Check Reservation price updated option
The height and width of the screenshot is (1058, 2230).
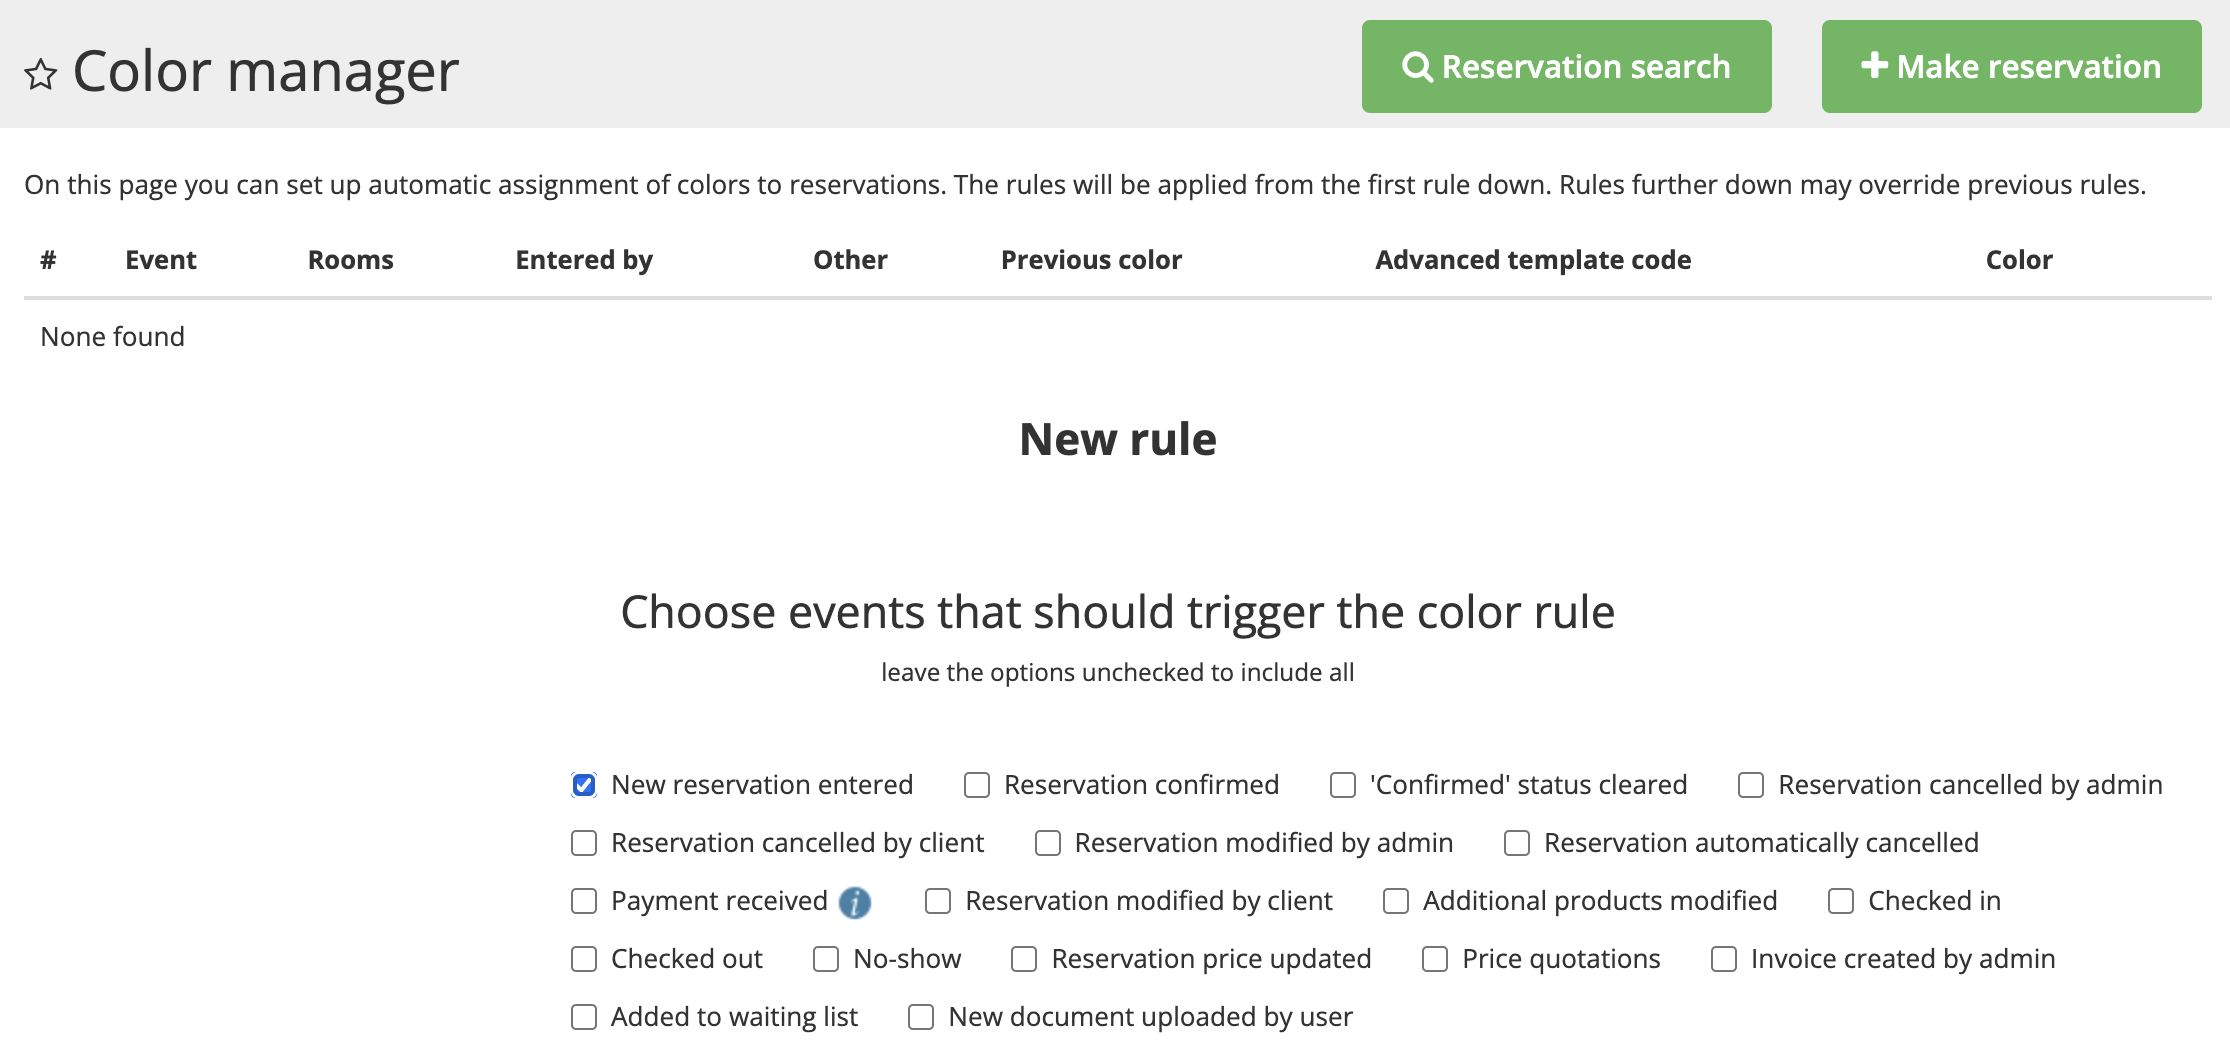pos(1024,959)
